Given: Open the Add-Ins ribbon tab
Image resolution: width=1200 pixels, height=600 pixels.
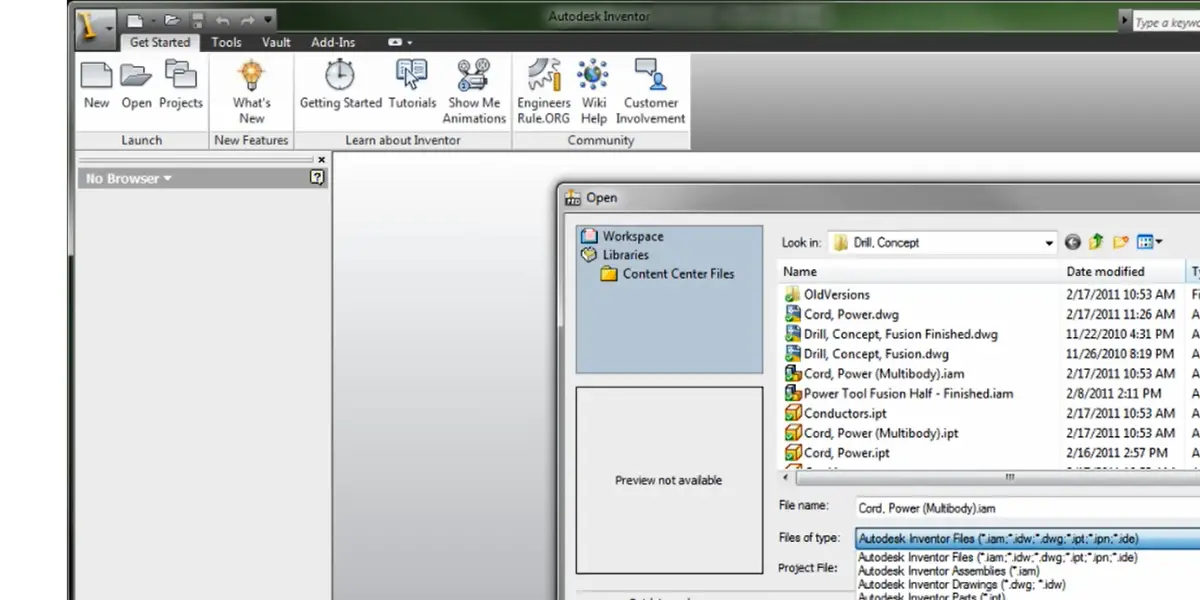Looking at the screenshot, I should [333, 42].
